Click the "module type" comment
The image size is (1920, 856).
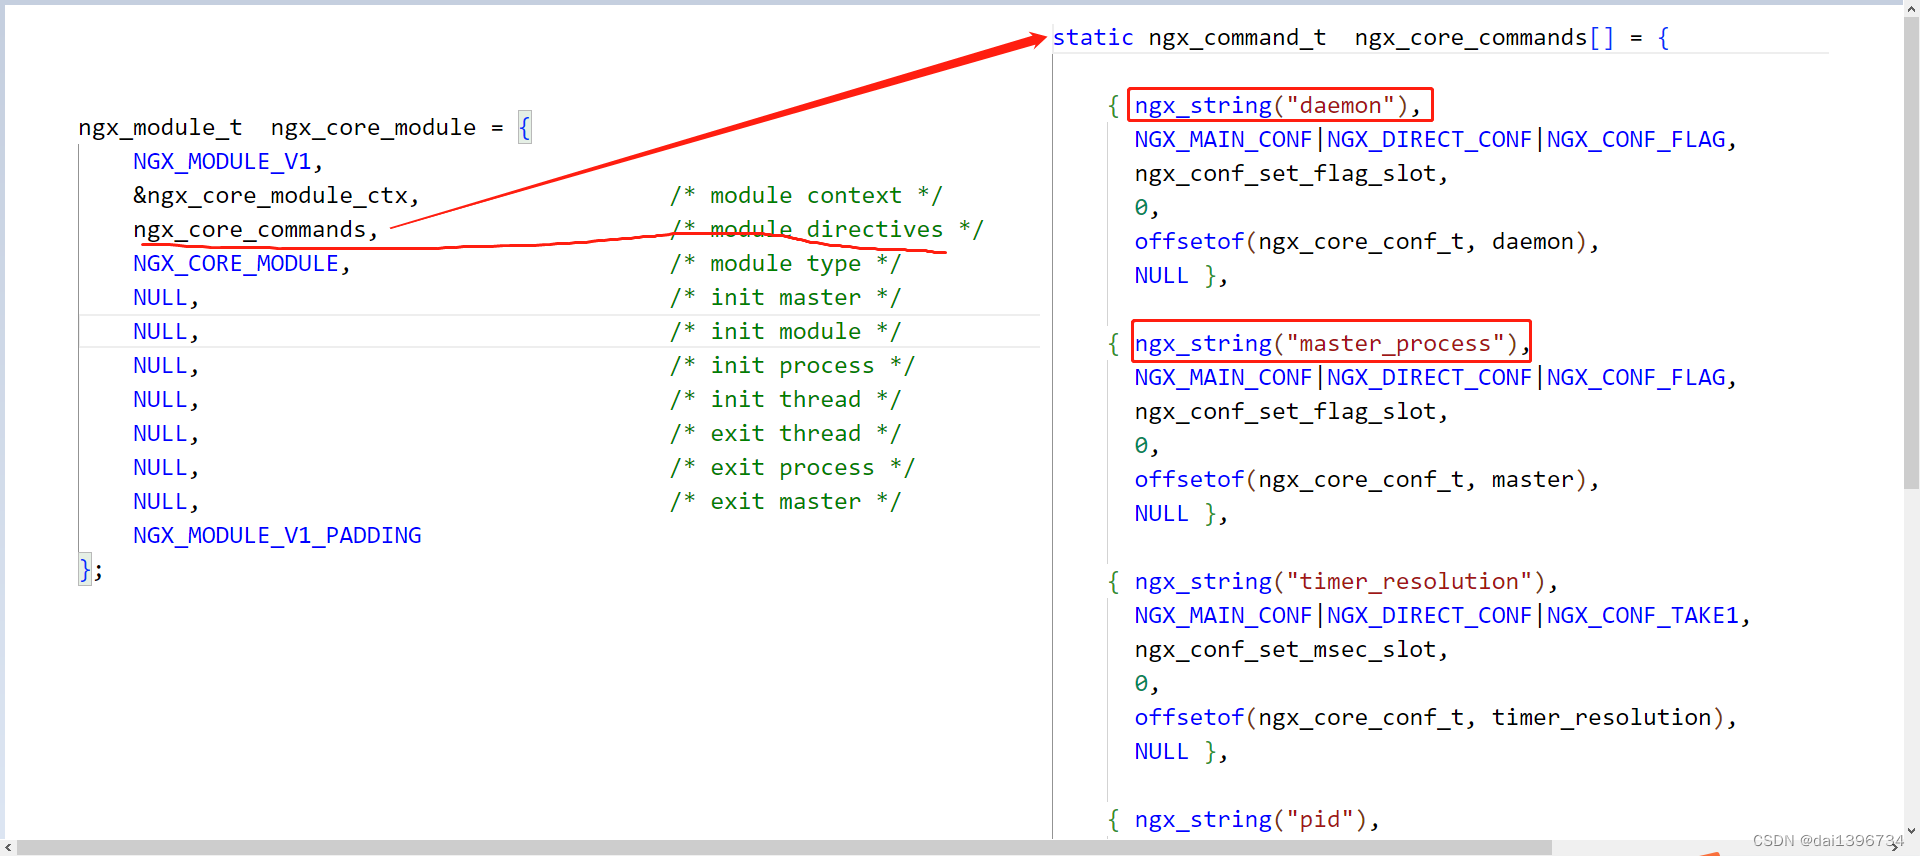[785, 264]
